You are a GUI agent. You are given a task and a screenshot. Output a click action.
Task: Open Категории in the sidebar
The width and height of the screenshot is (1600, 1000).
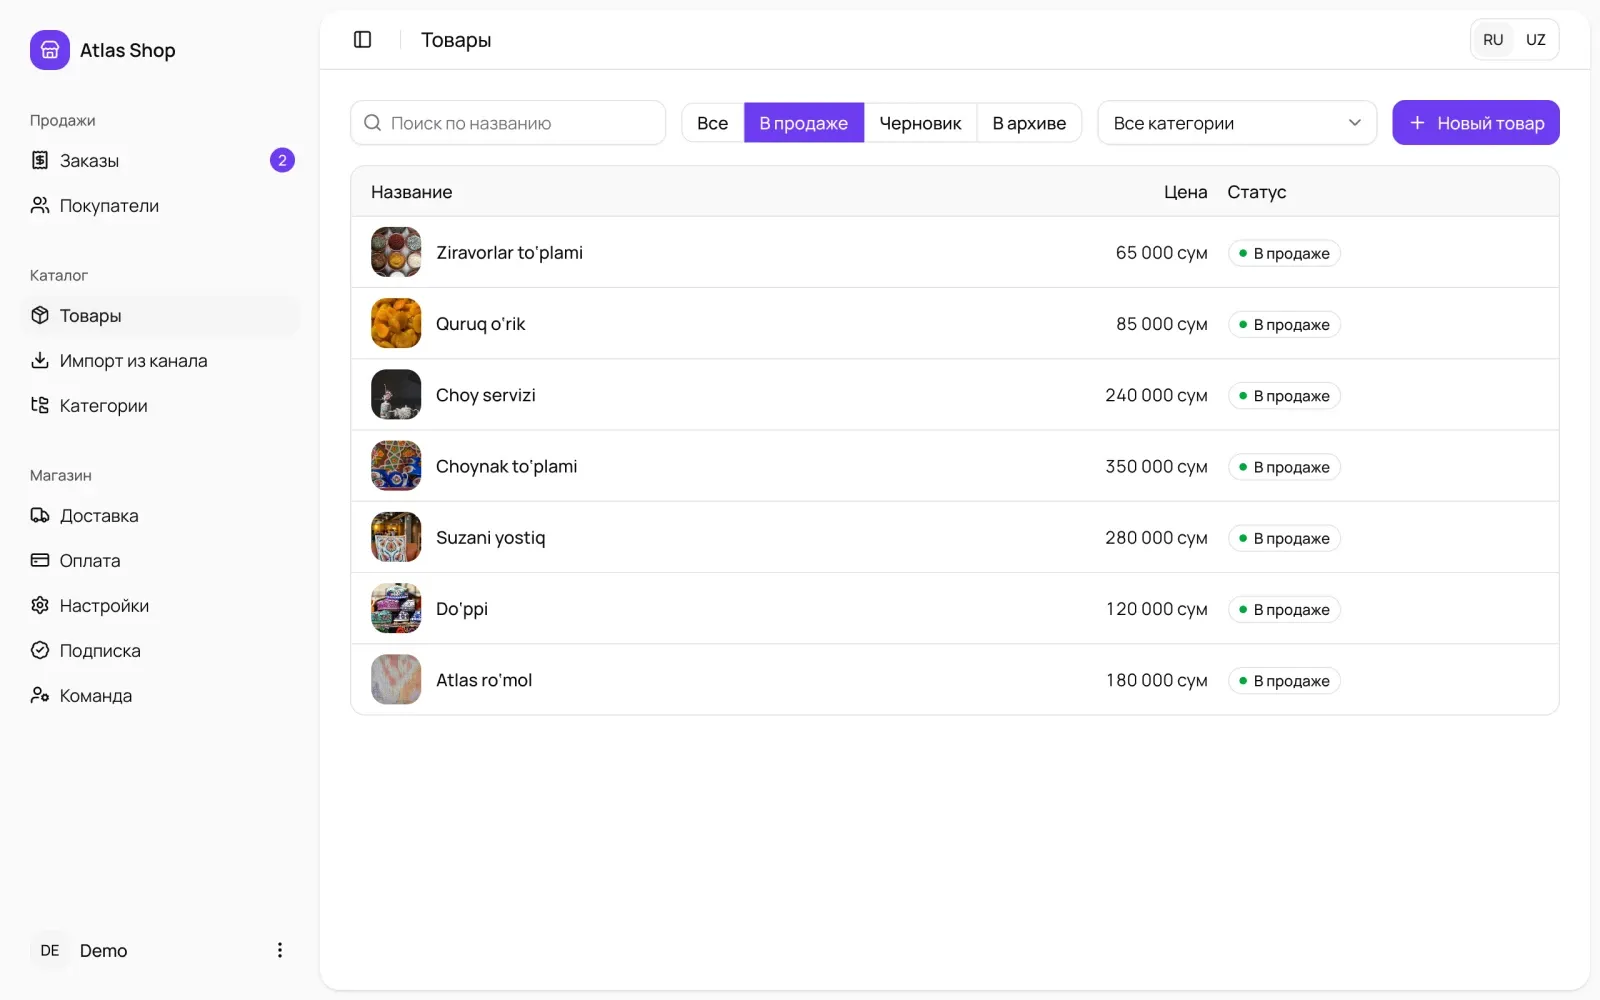(x=160, y=405)
